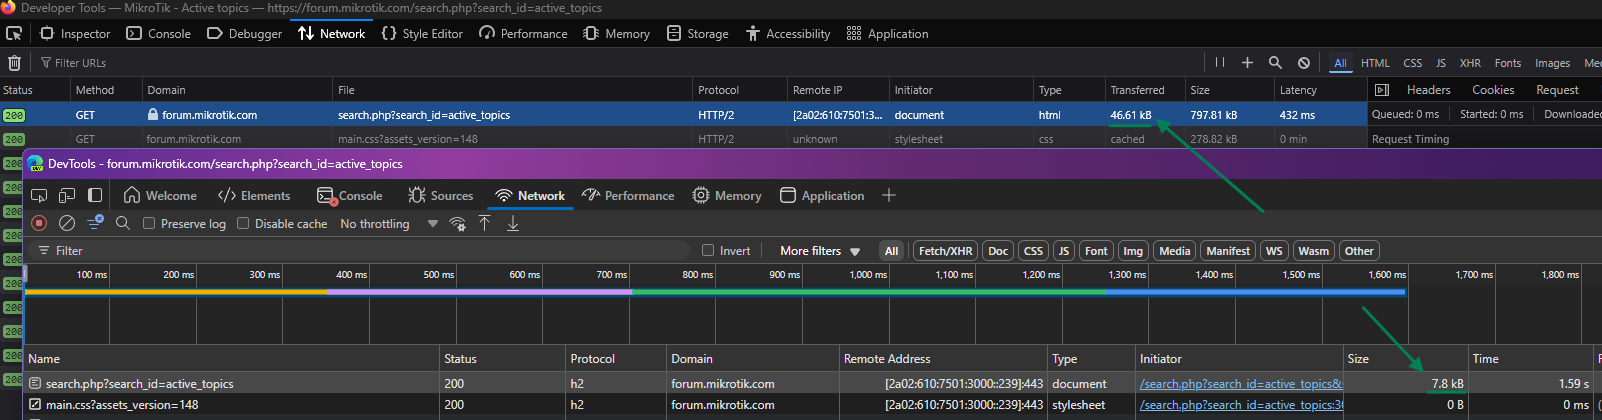Image resolution: width=1602 pixels, height=420 pixels.
Task: Enable the Preserve log checkbox
Action: [149, 224]
